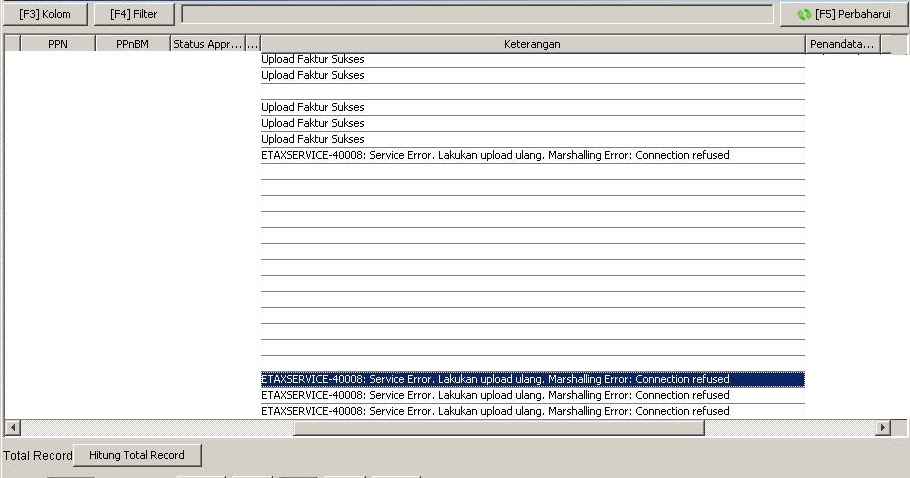This screenshot has width=910, height=478.
Task: Open the [F4] Filter button
Action: [133, 15]
